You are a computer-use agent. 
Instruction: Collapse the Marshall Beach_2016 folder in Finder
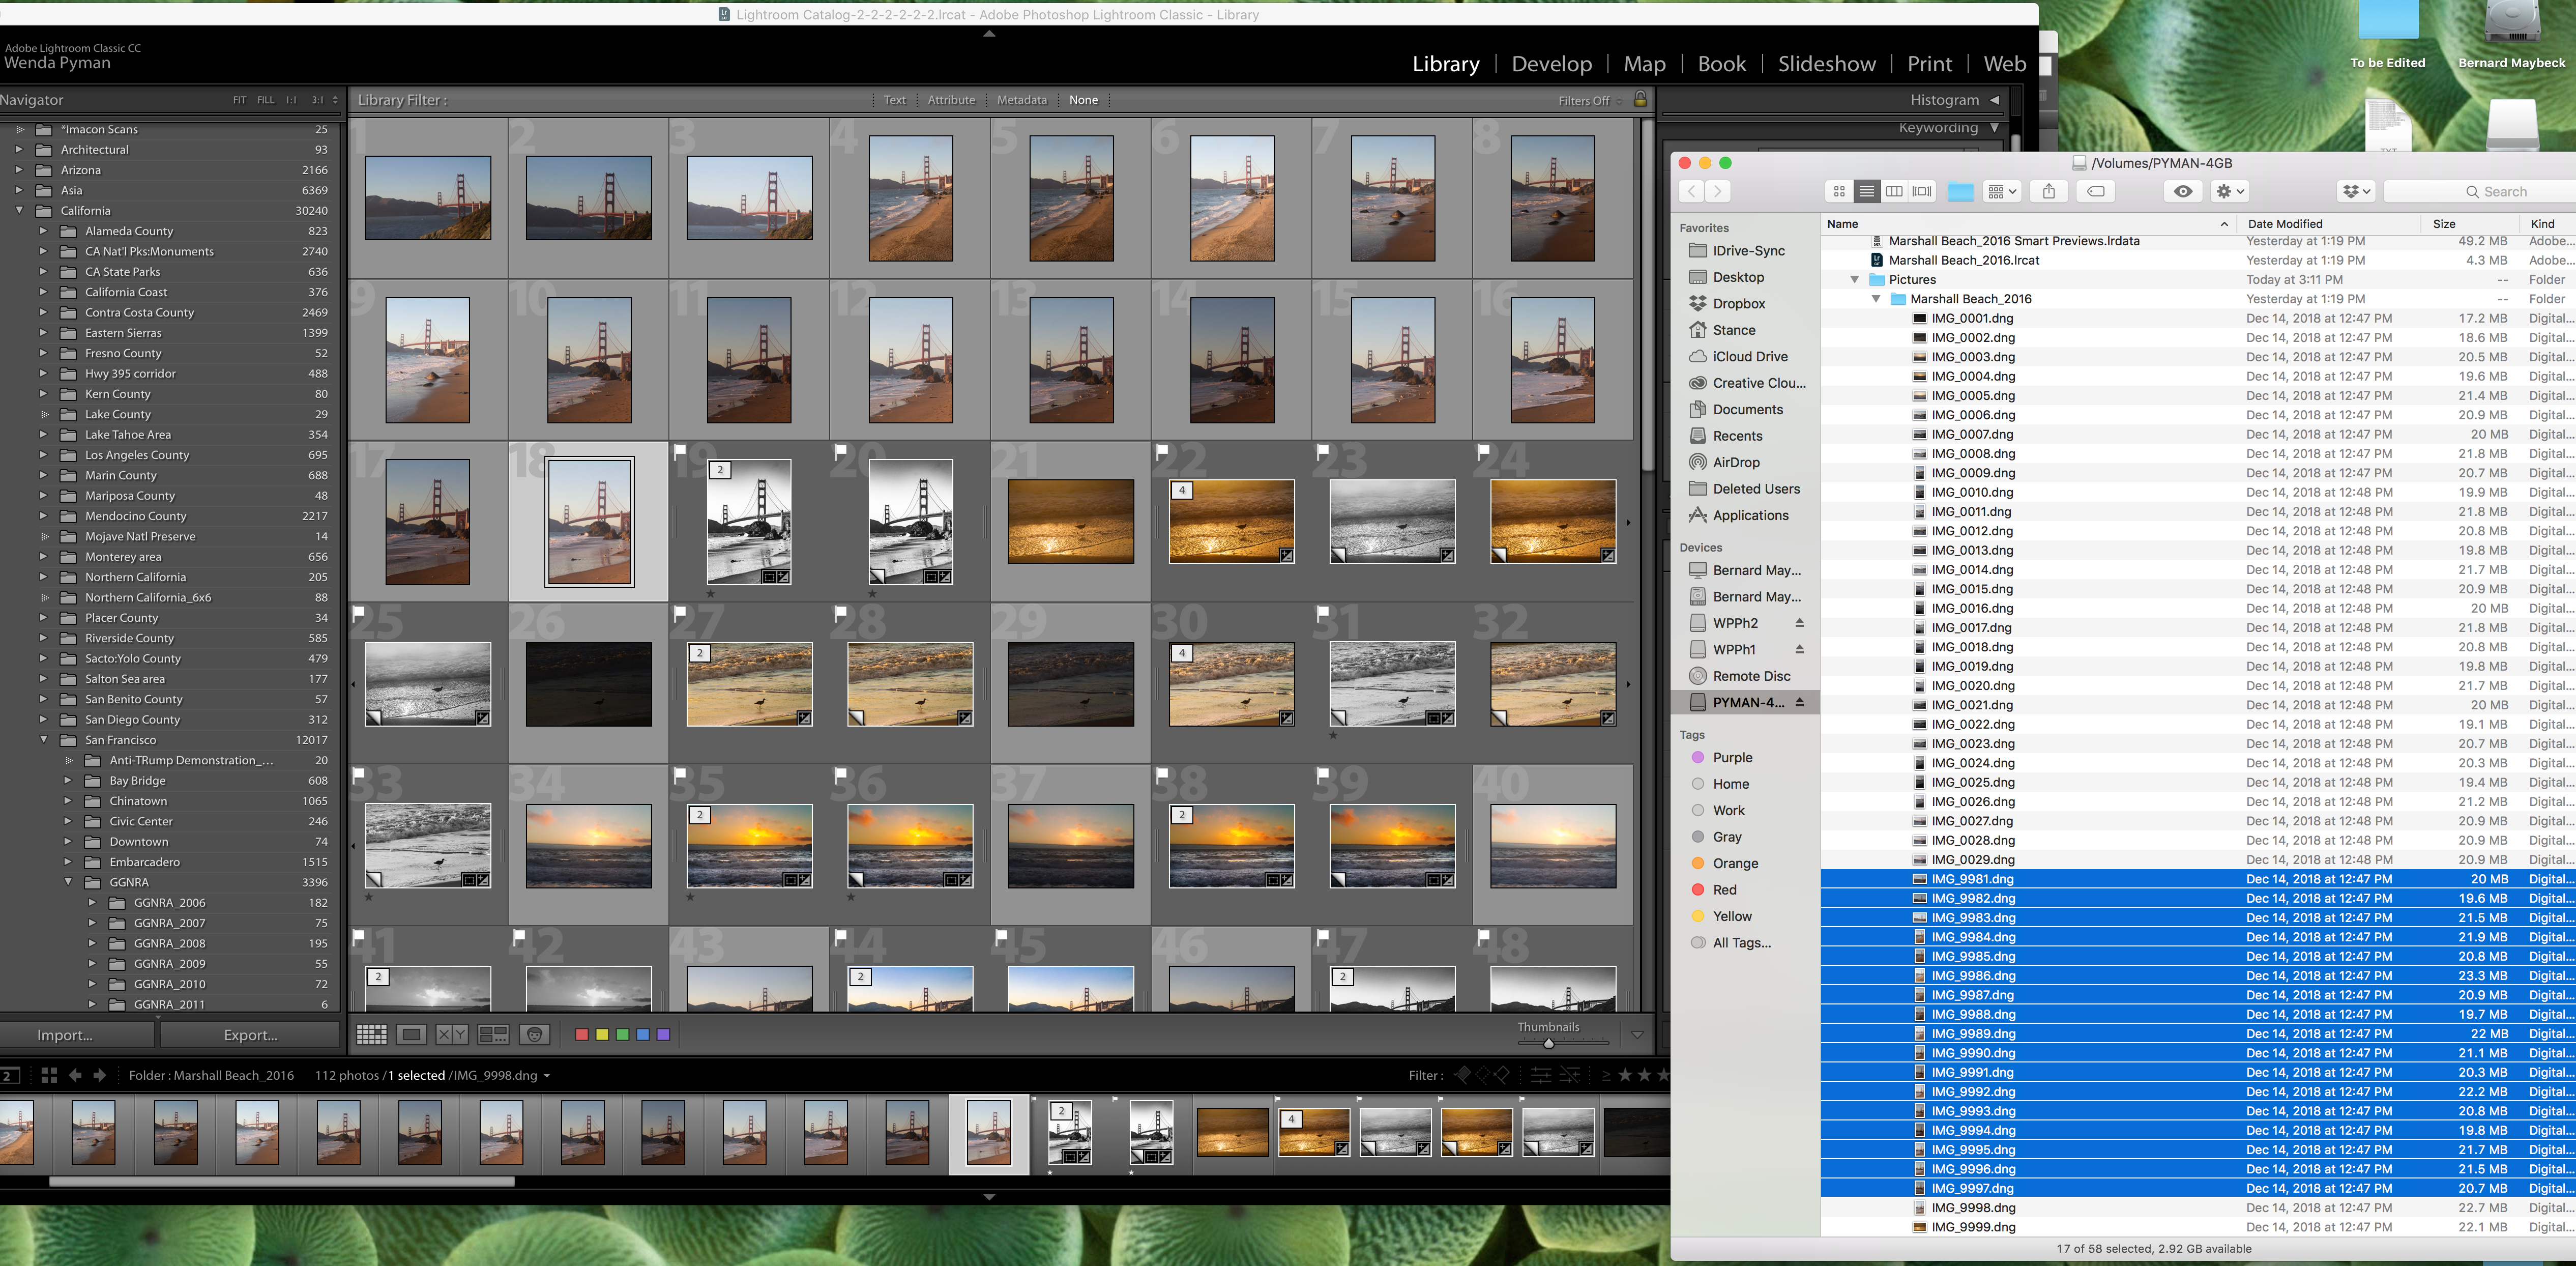(x=1877, y=299)
